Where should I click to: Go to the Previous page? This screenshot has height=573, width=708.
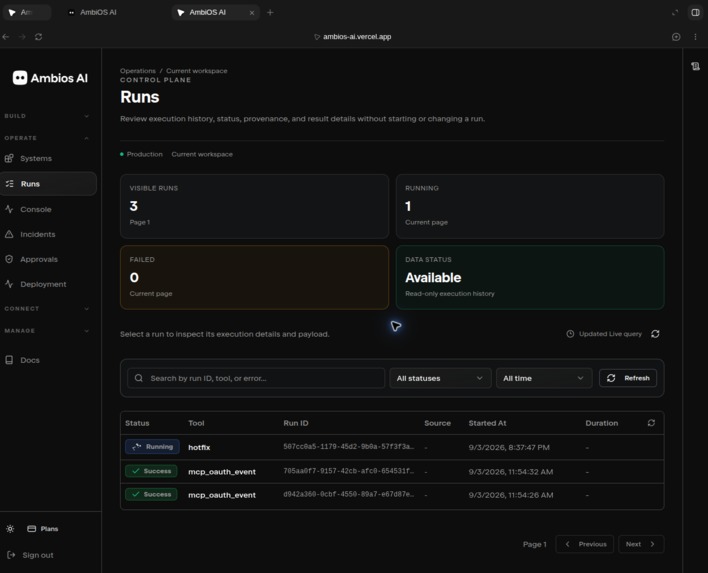(585, 544)
